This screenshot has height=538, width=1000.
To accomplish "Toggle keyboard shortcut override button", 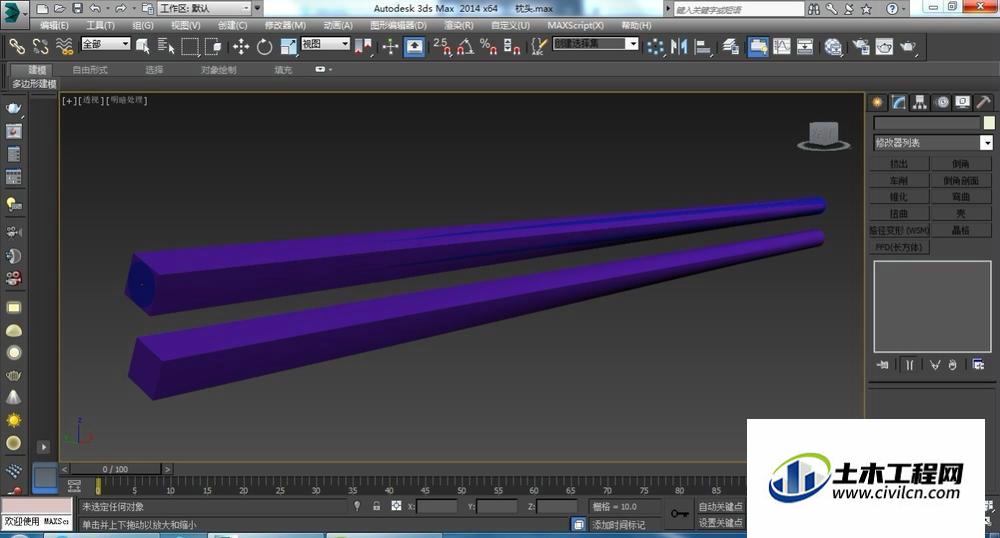I will [x=415, y=46].
